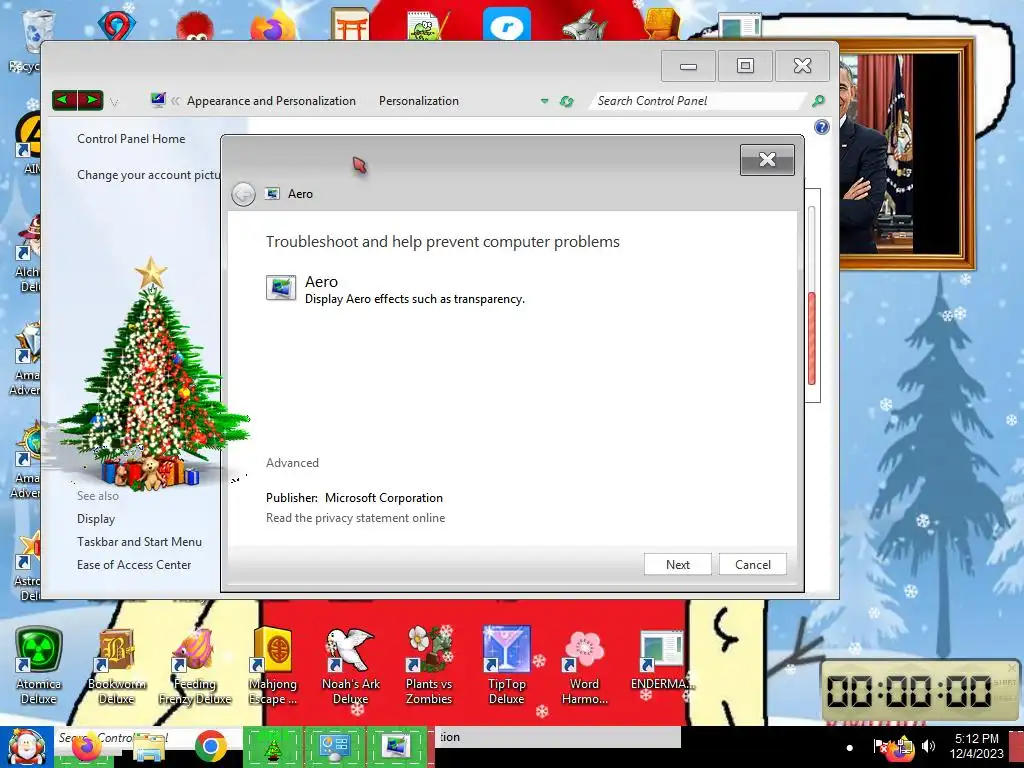The width and height of the screenshot is (1024, 768).
Task: Click the taskbar clock showing 5:12 PM
Action: [976, 746]
